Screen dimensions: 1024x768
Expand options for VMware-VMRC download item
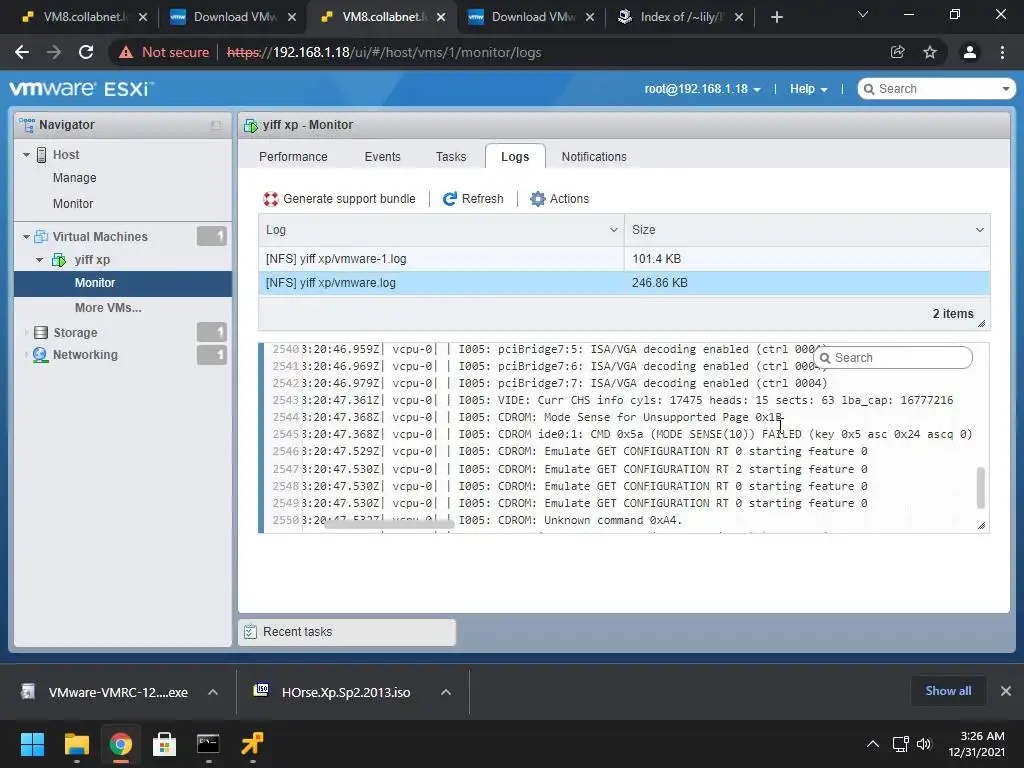213,692
